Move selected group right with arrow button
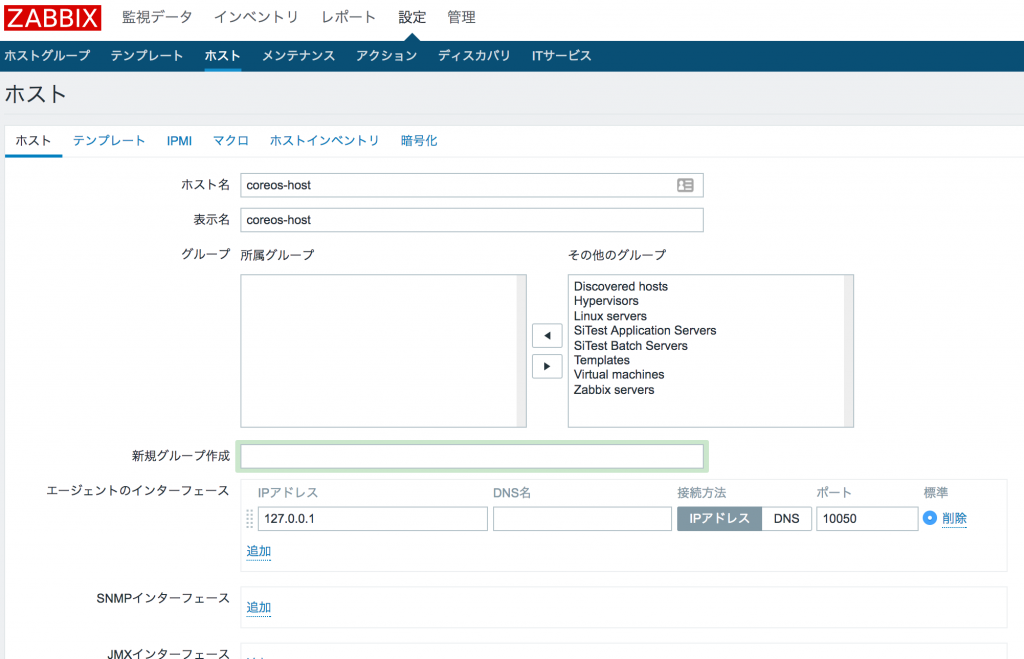 click(x=547, y=366)
